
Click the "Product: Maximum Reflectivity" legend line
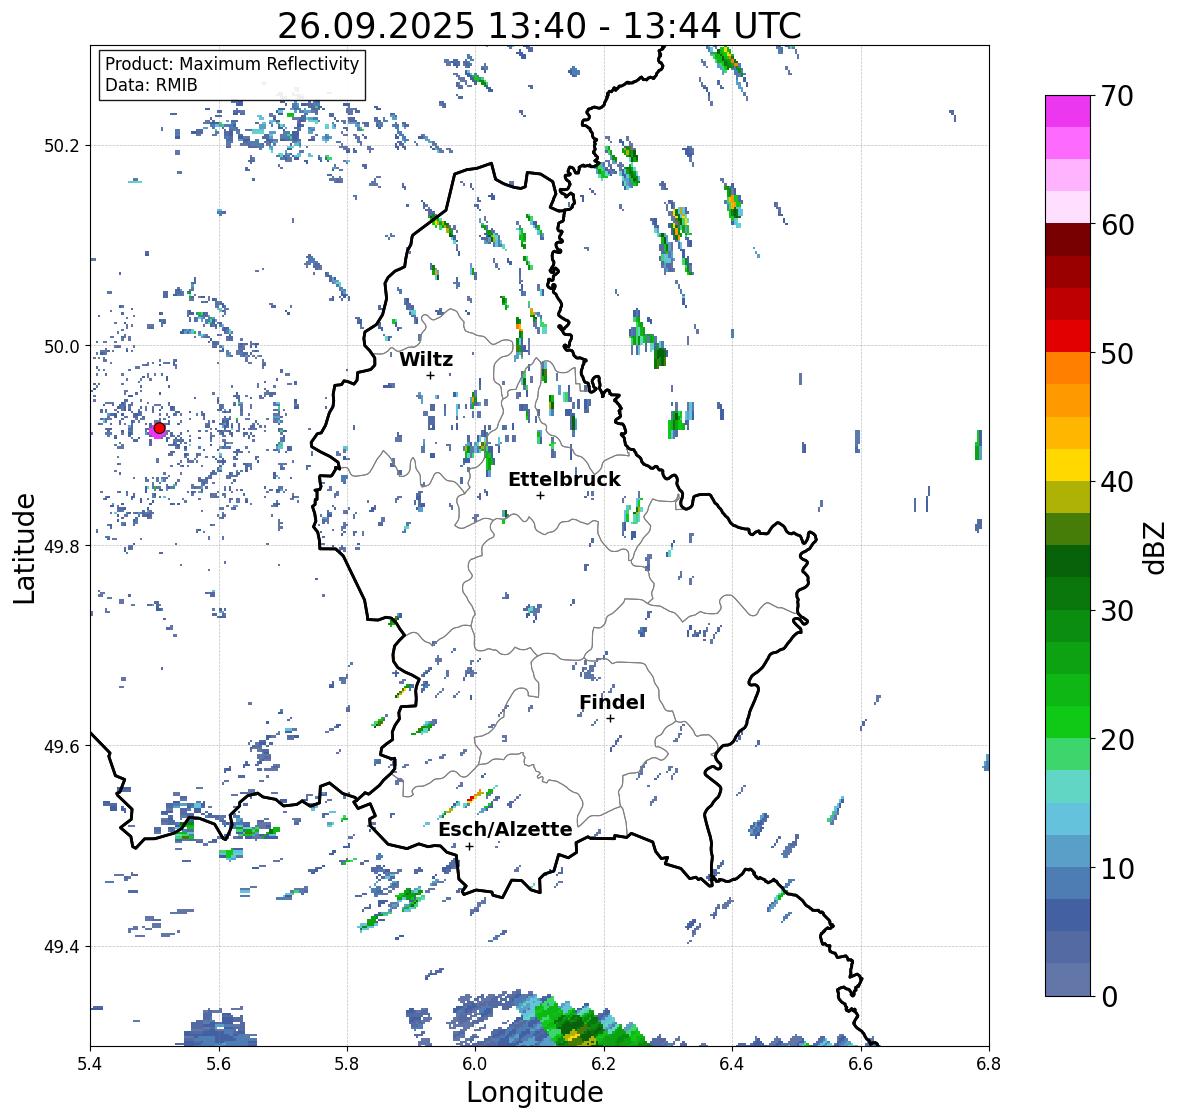coord(232,64)
